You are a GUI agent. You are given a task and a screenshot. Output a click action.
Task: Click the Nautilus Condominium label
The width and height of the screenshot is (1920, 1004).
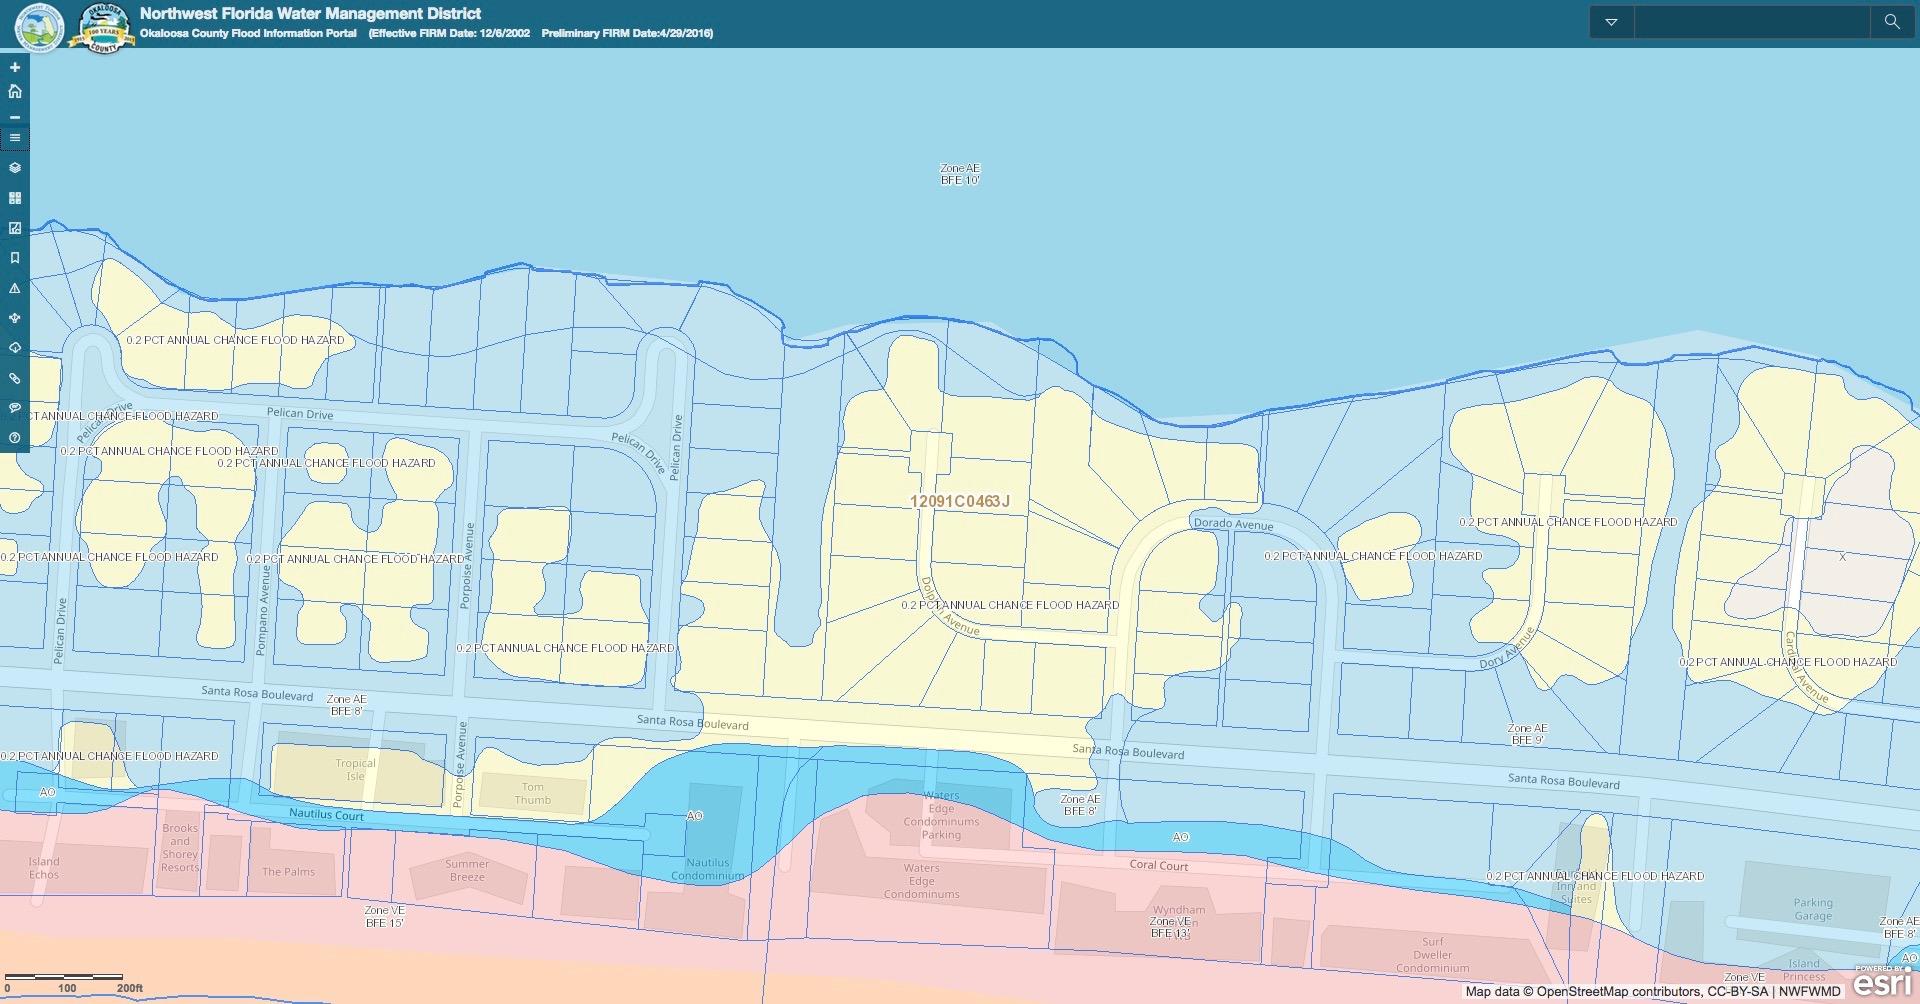(x=708, y=869)
